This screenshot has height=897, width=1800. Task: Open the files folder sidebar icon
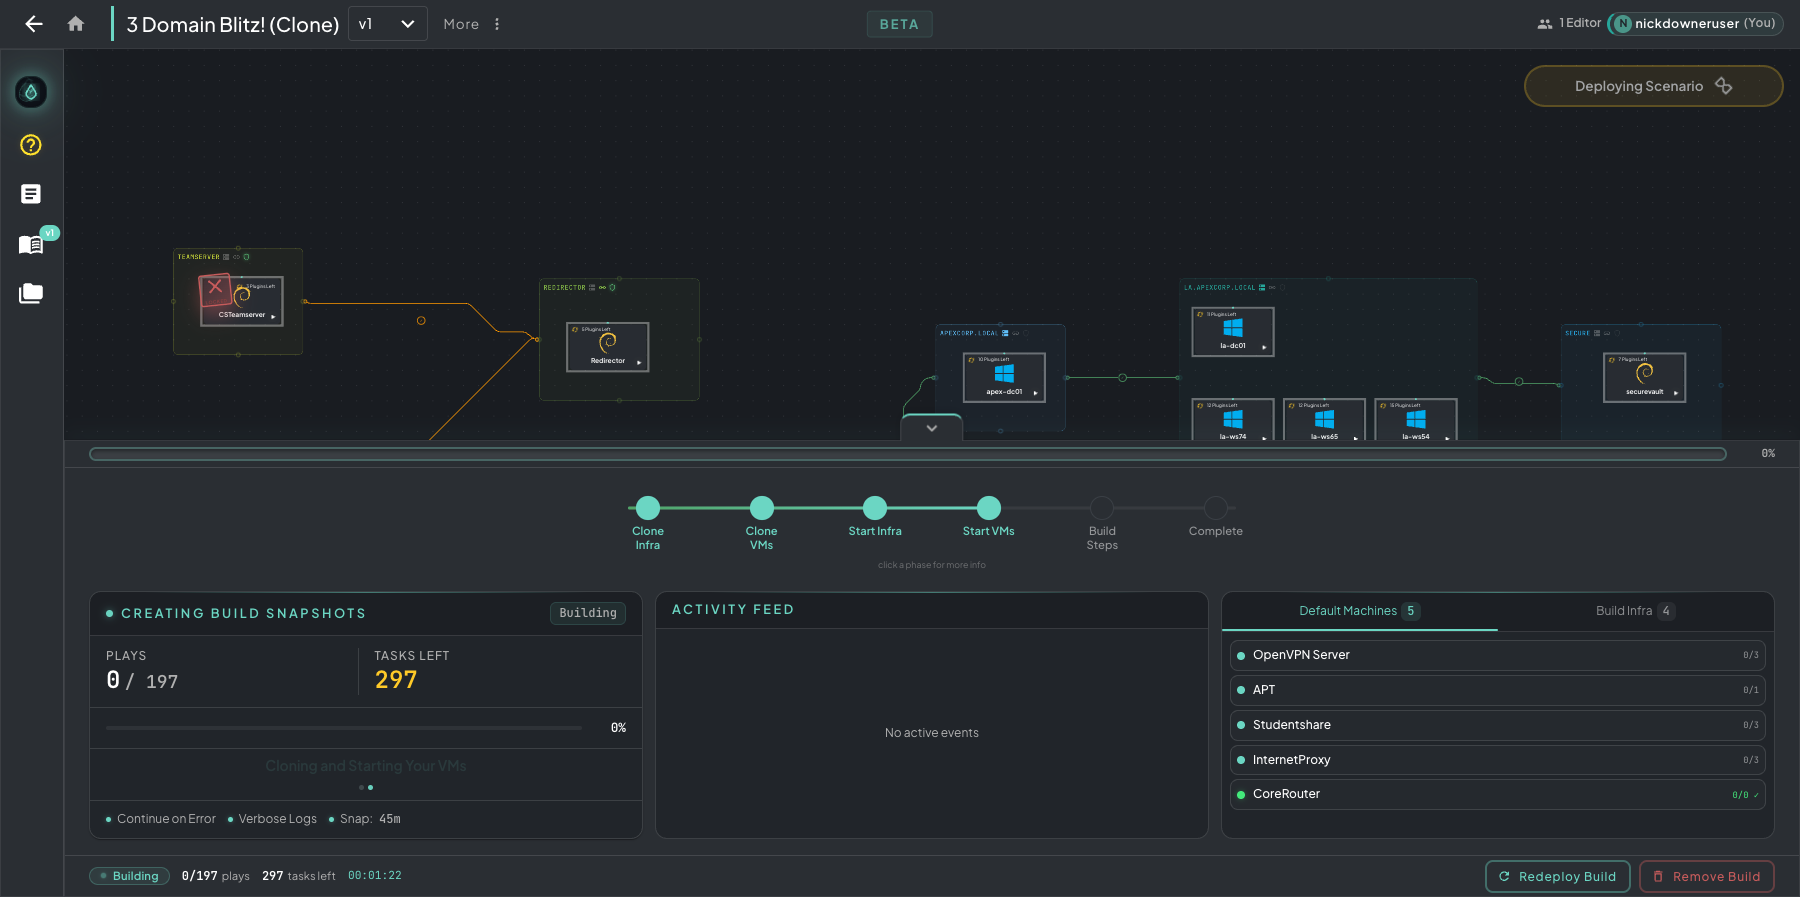click(x=31, y=293)
